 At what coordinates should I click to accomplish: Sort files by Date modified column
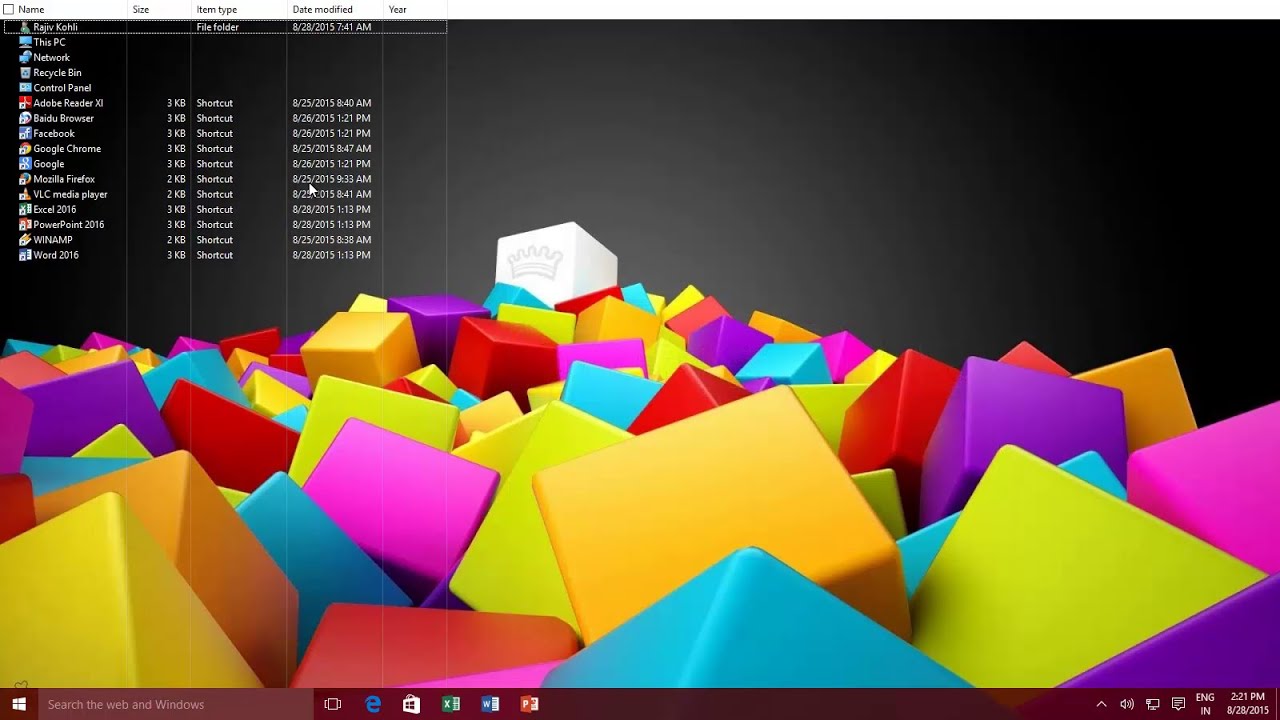321,9
